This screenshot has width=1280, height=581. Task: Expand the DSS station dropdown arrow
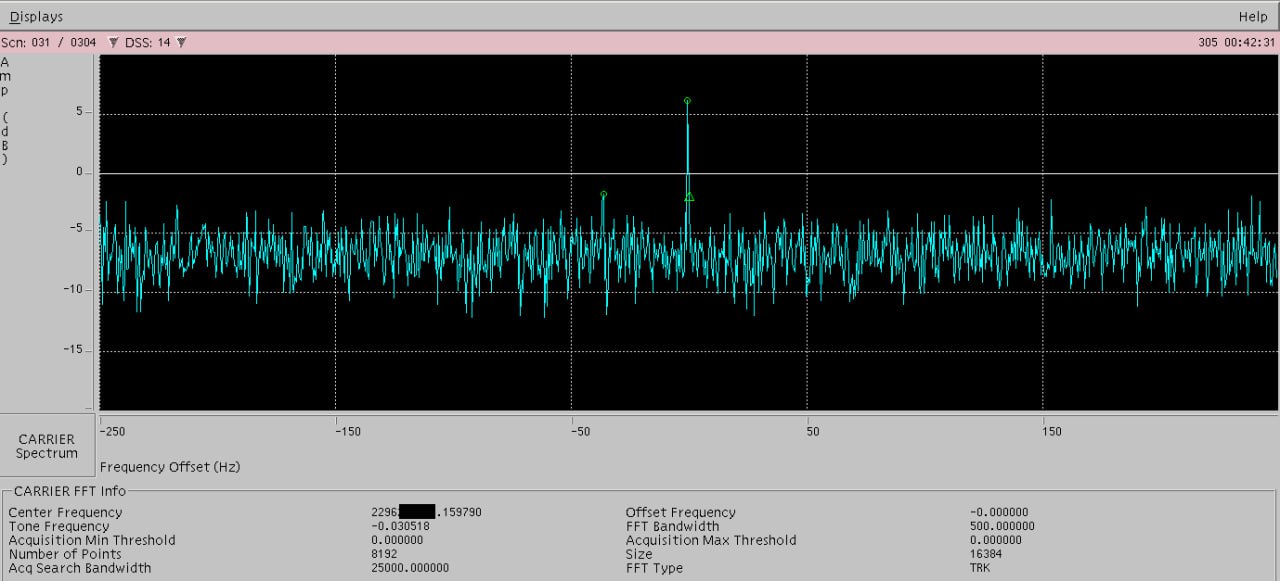(x=180, y=42)
